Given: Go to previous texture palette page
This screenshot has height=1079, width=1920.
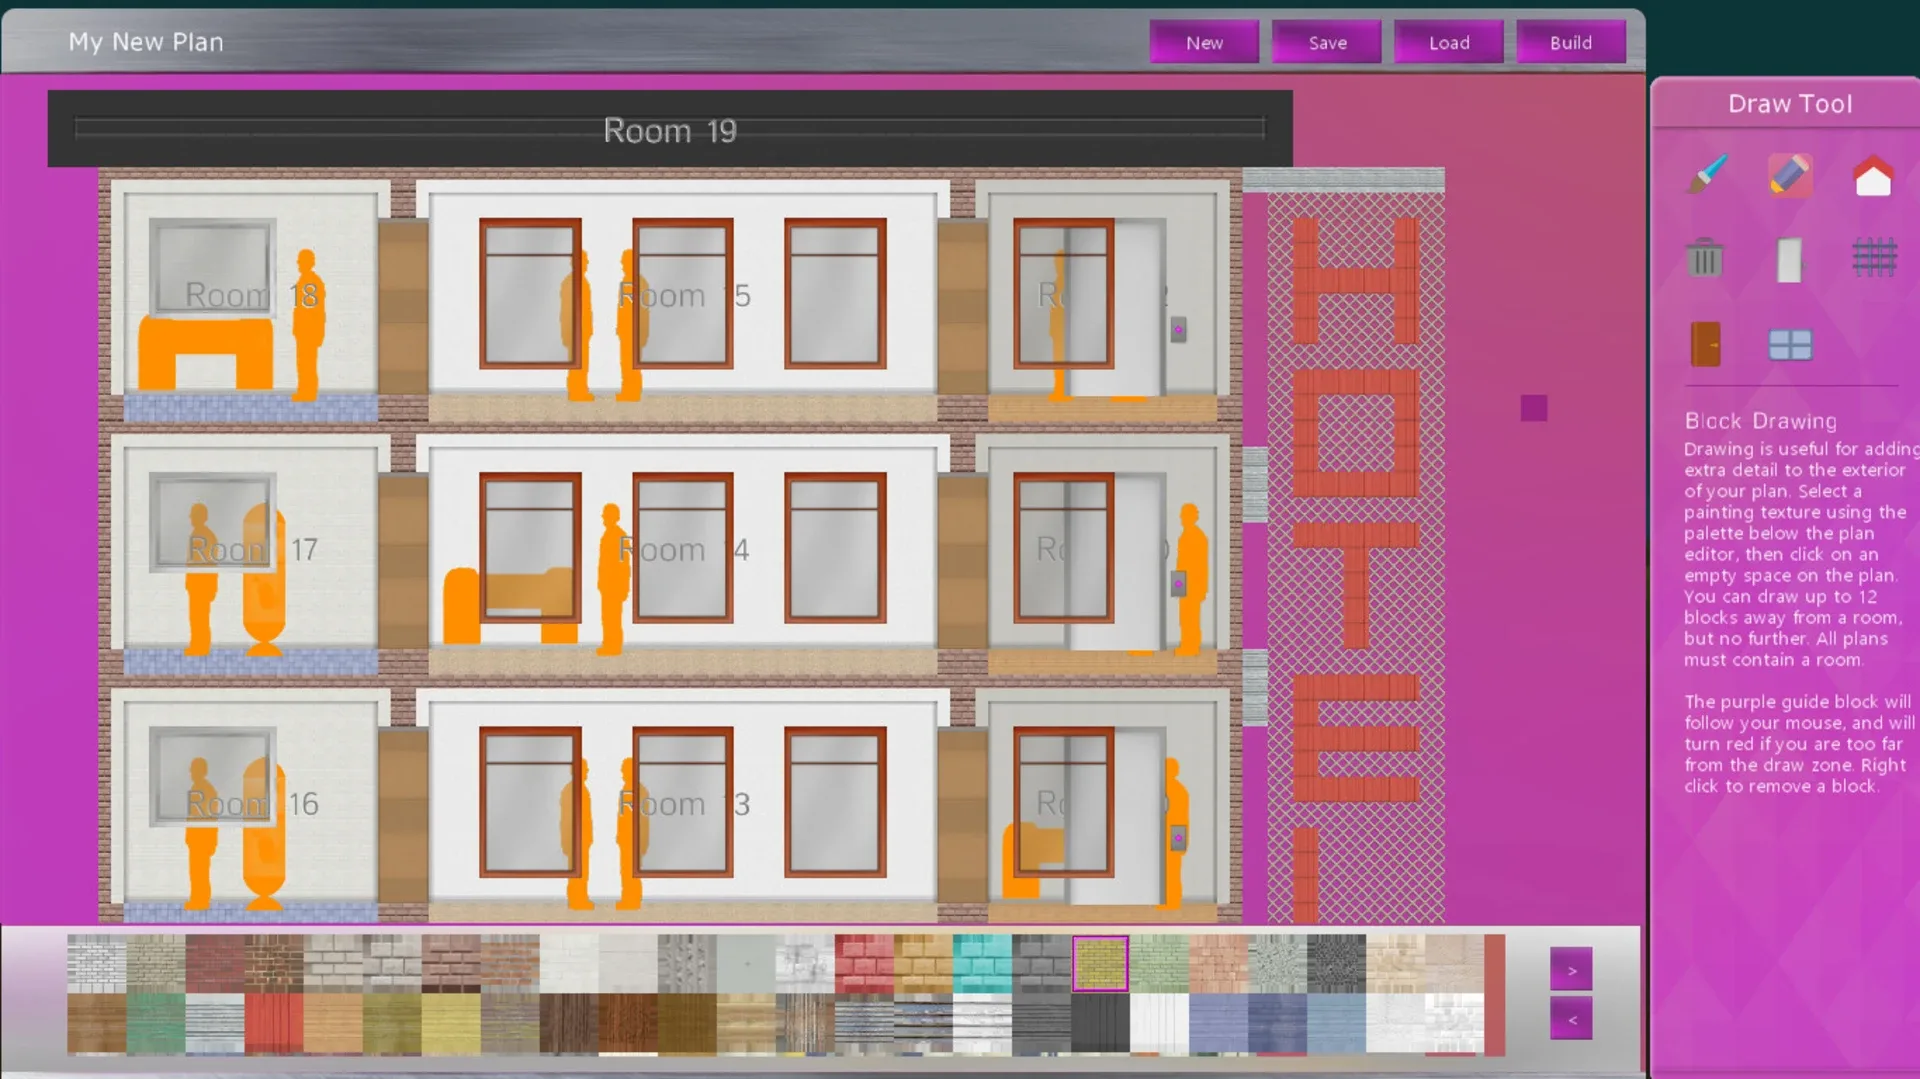Looking at the screenshot, I should (1571, 1020).
